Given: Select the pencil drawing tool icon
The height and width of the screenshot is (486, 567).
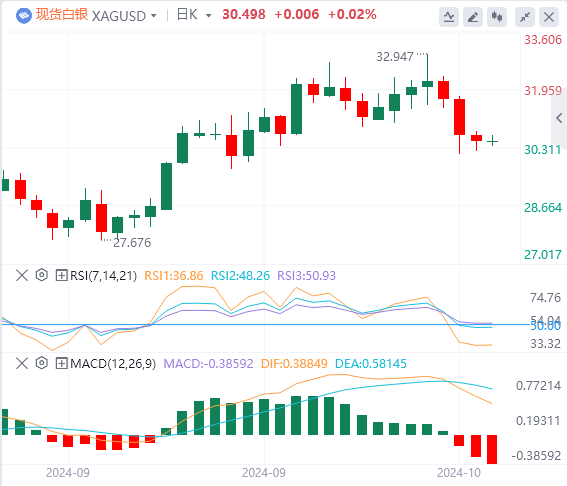Looking at the screenshot, I should pos(473,17).
